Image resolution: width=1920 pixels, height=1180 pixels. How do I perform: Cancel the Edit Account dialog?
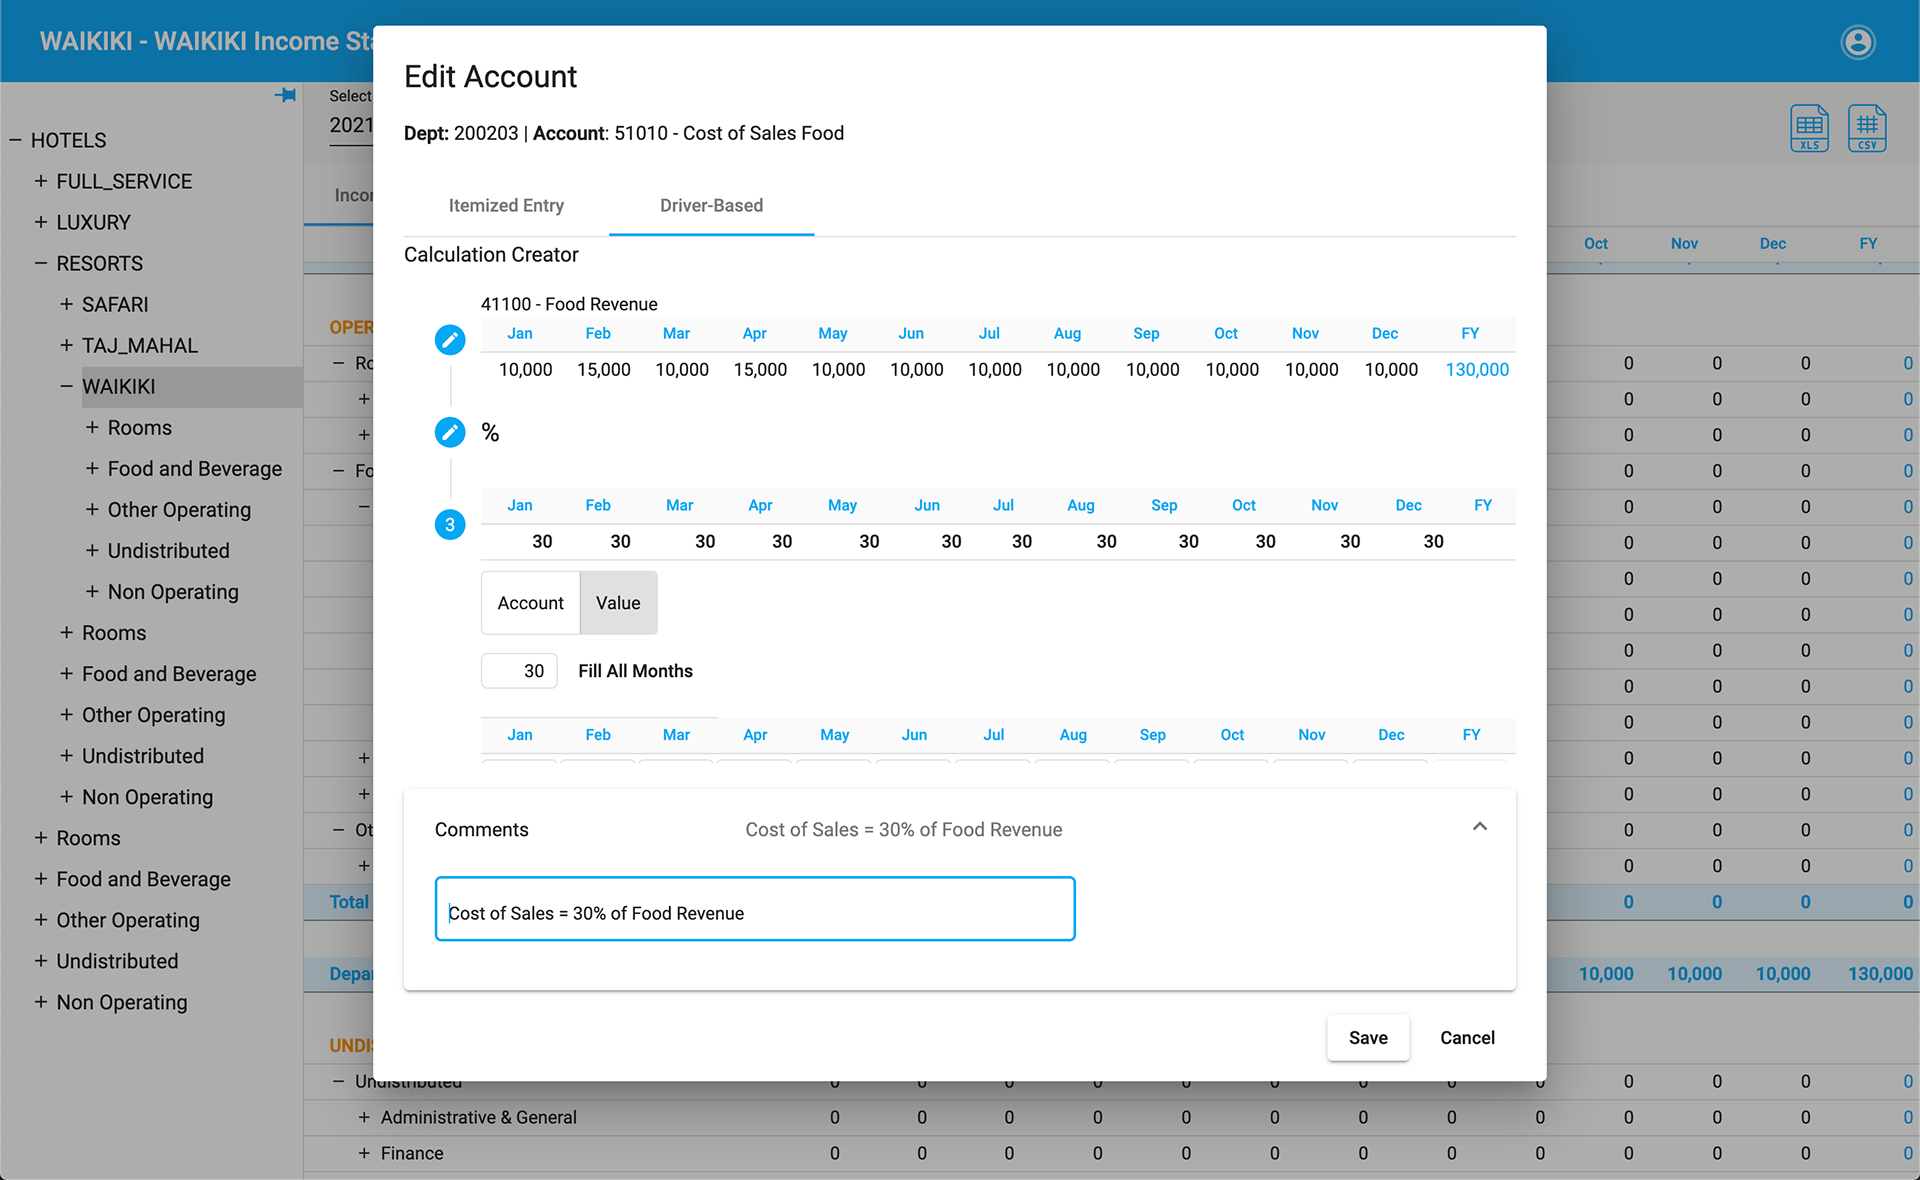pyautogui.click(x=1467, y=1038)
